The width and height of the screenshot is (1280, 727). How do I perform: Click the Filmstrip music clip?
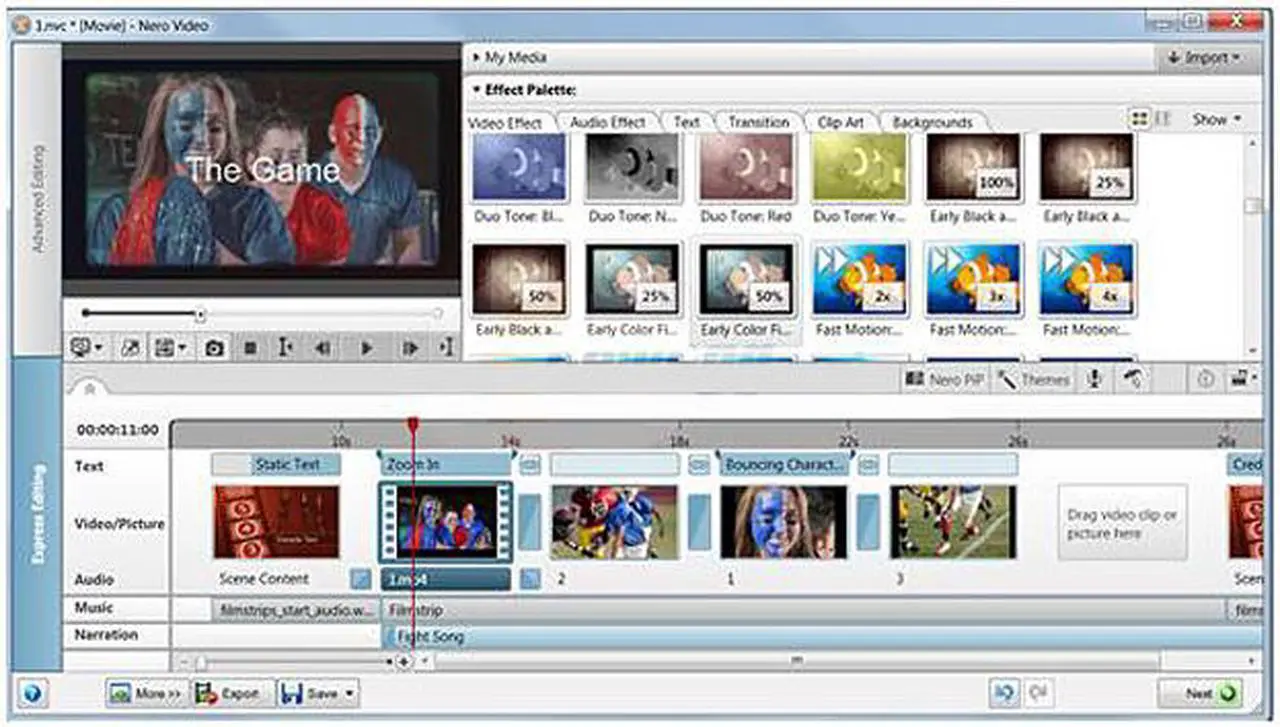click(x=802, y=609)
